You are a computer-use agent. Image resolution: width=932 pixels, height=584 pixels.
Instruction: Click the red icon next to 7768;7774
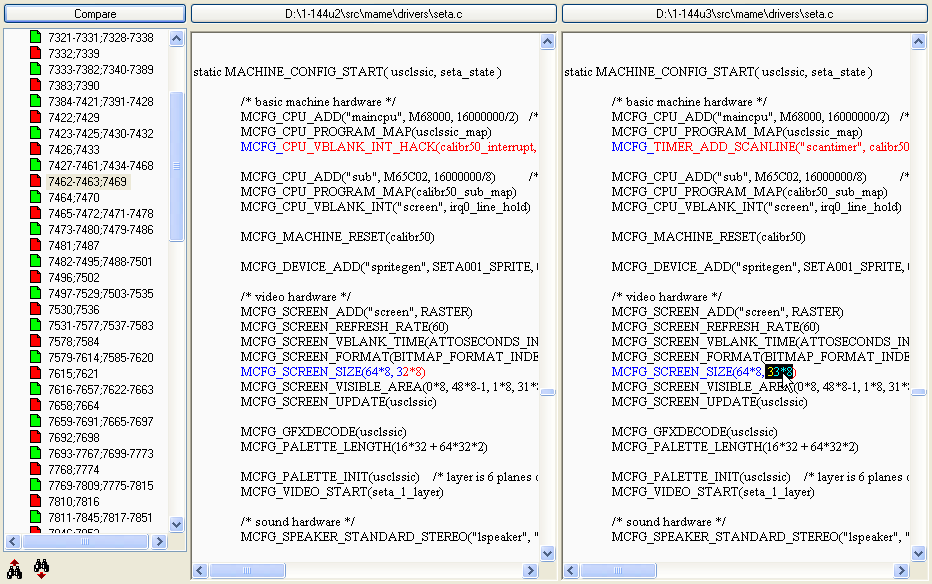35,470
